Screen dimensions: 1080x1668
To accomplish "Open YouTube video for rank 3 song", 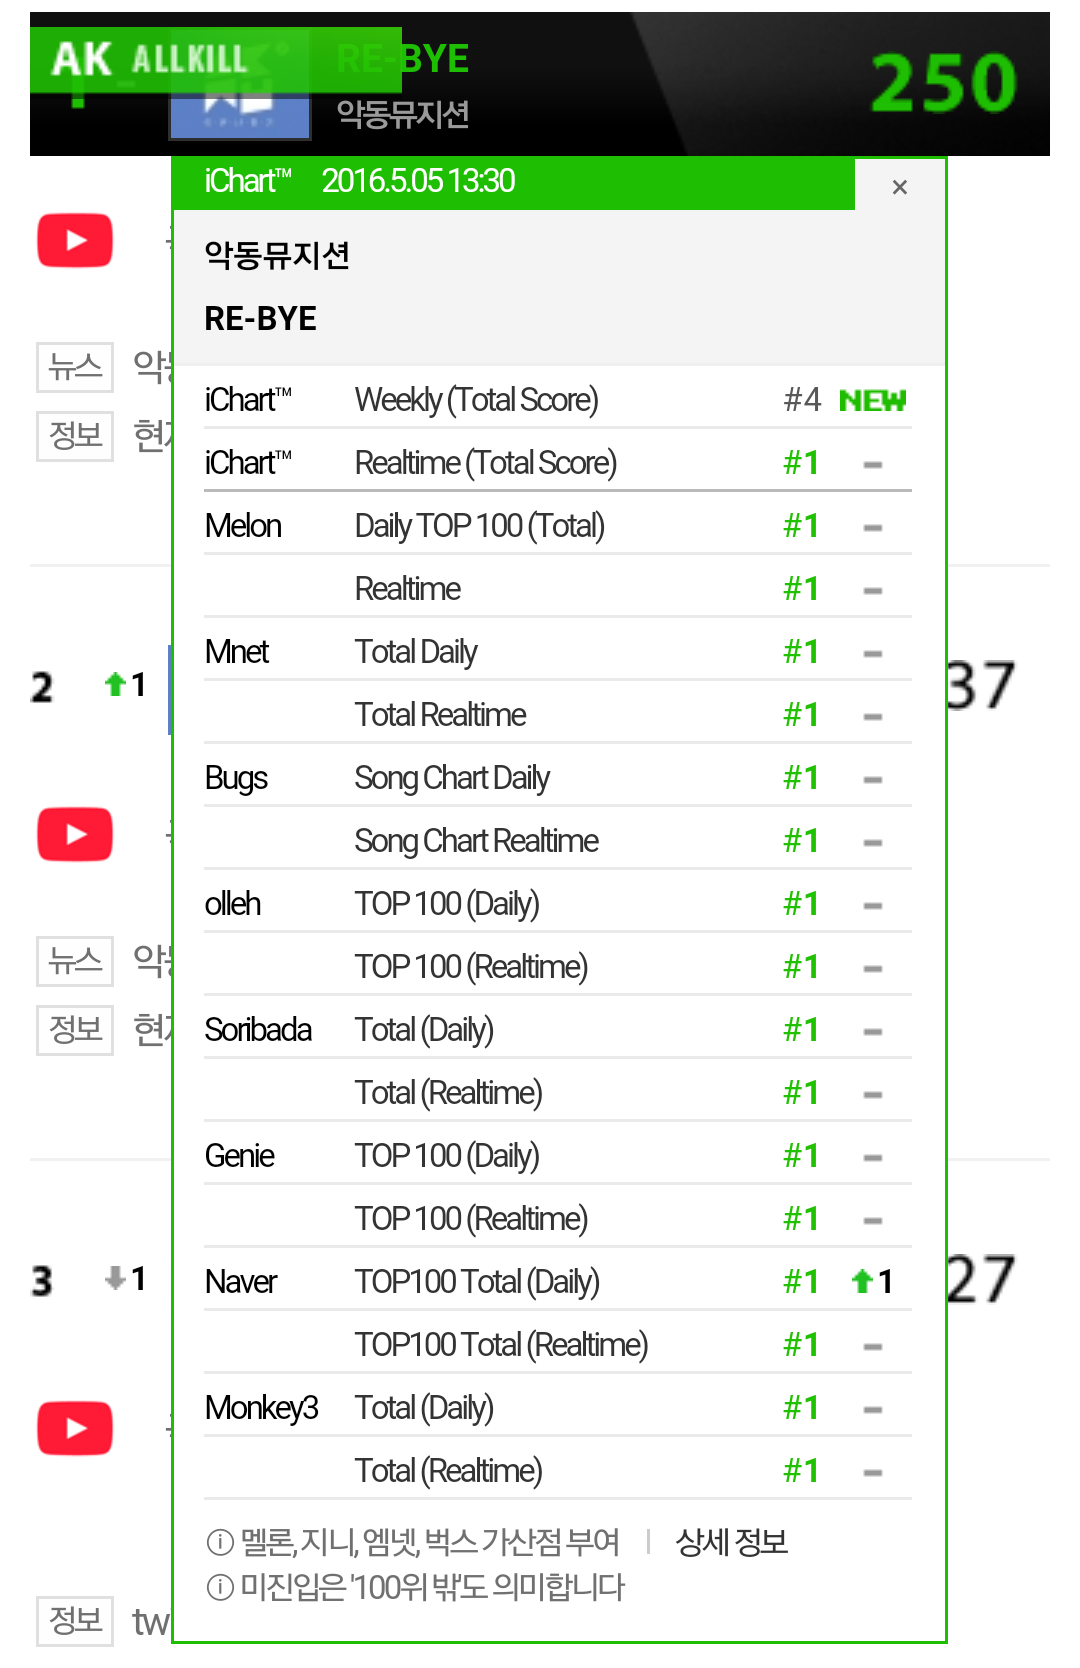I will (x=75, y=1428).
